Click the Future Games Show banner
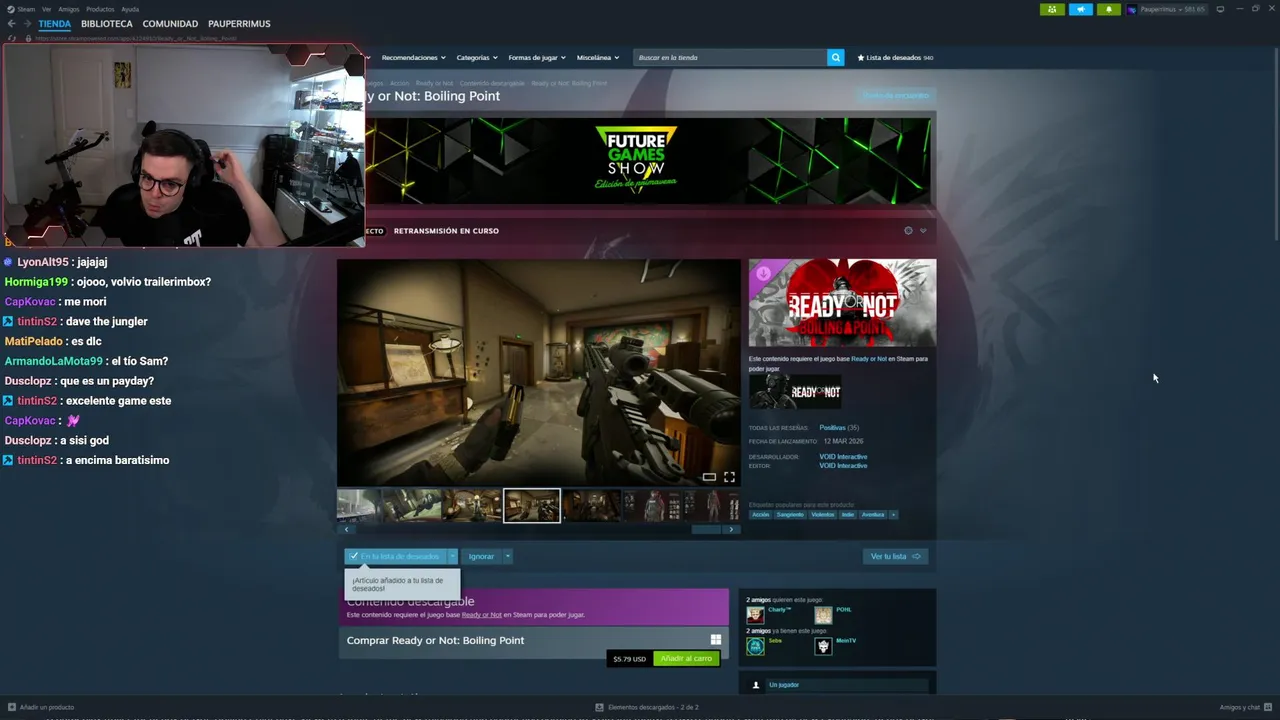Screen dimensions: 1280x720 (x=648, y=160)
